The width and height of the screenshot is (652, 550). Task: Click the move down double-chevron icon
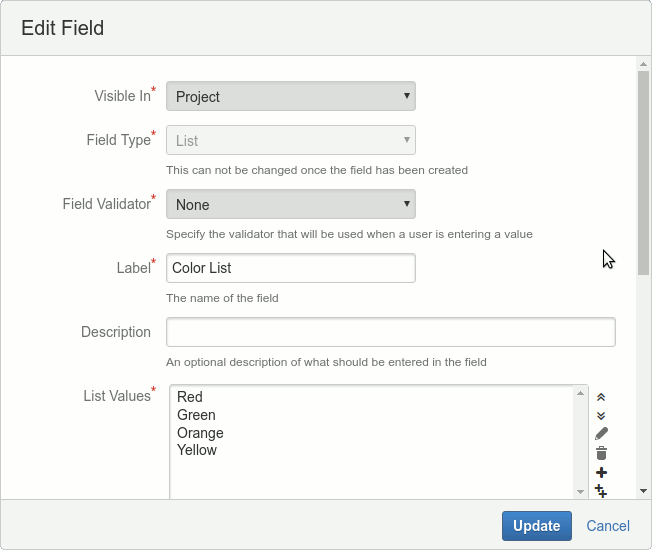point(601,415)
